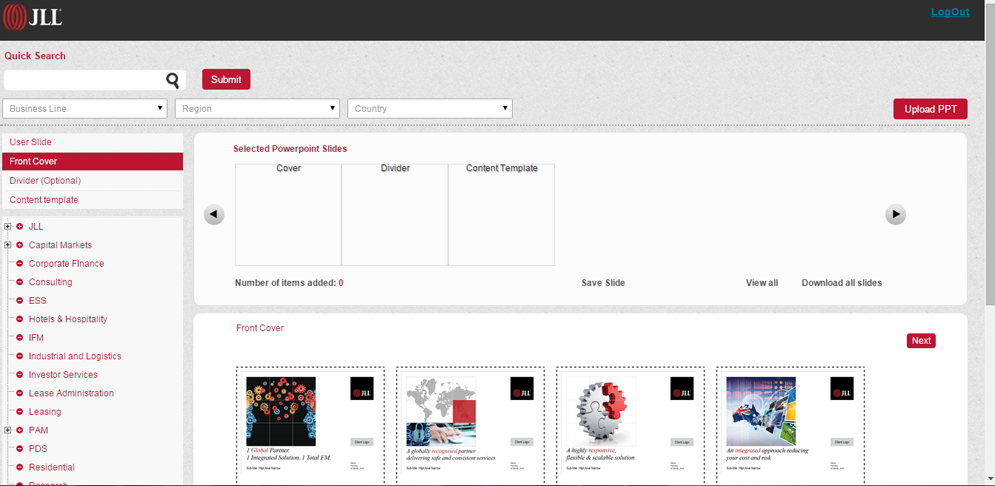Select the 'integrated approach' cover thumbnail

pyautogui.click(x=790, y=425)
